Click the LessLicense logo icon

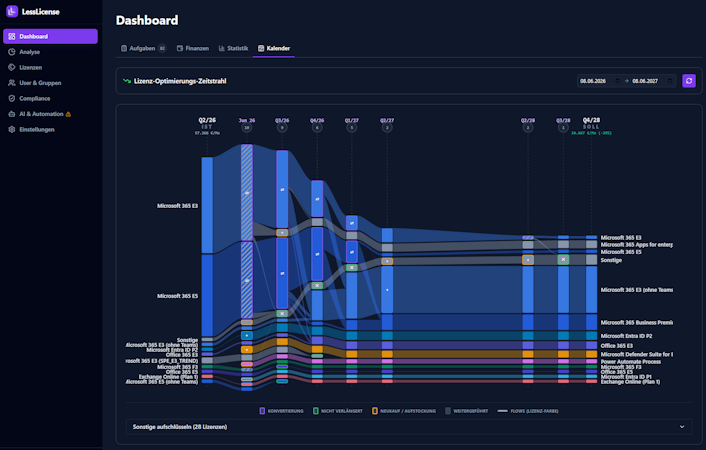point(12,12)
